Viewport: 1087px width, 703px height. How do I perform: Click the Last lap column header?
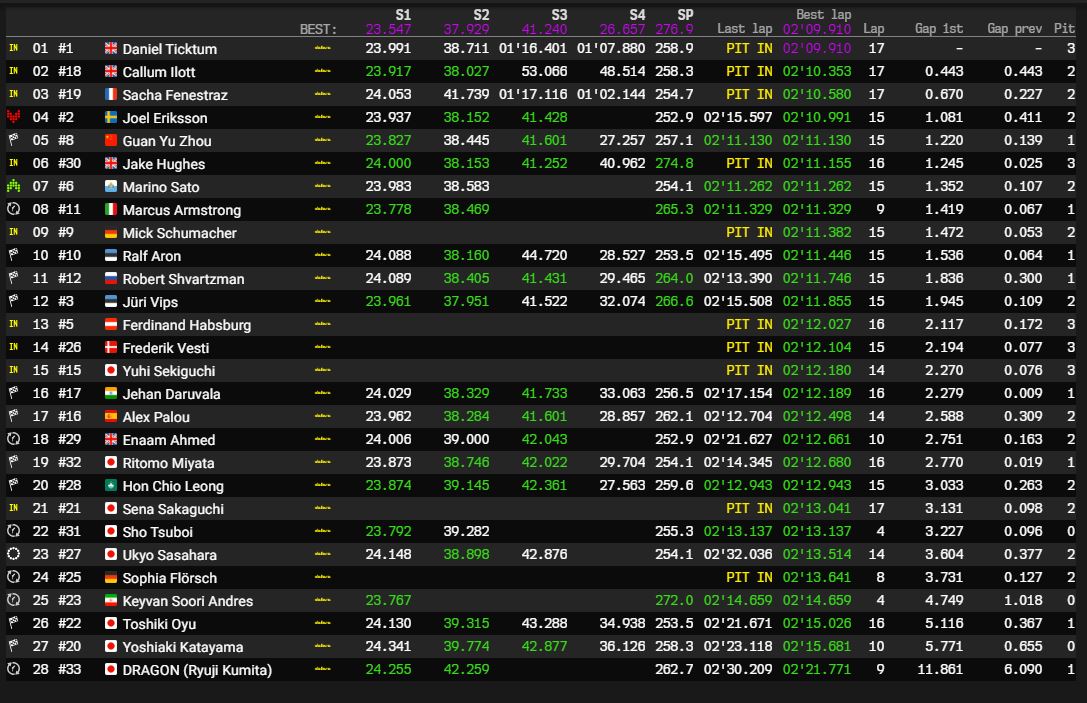tap(745, 28)
